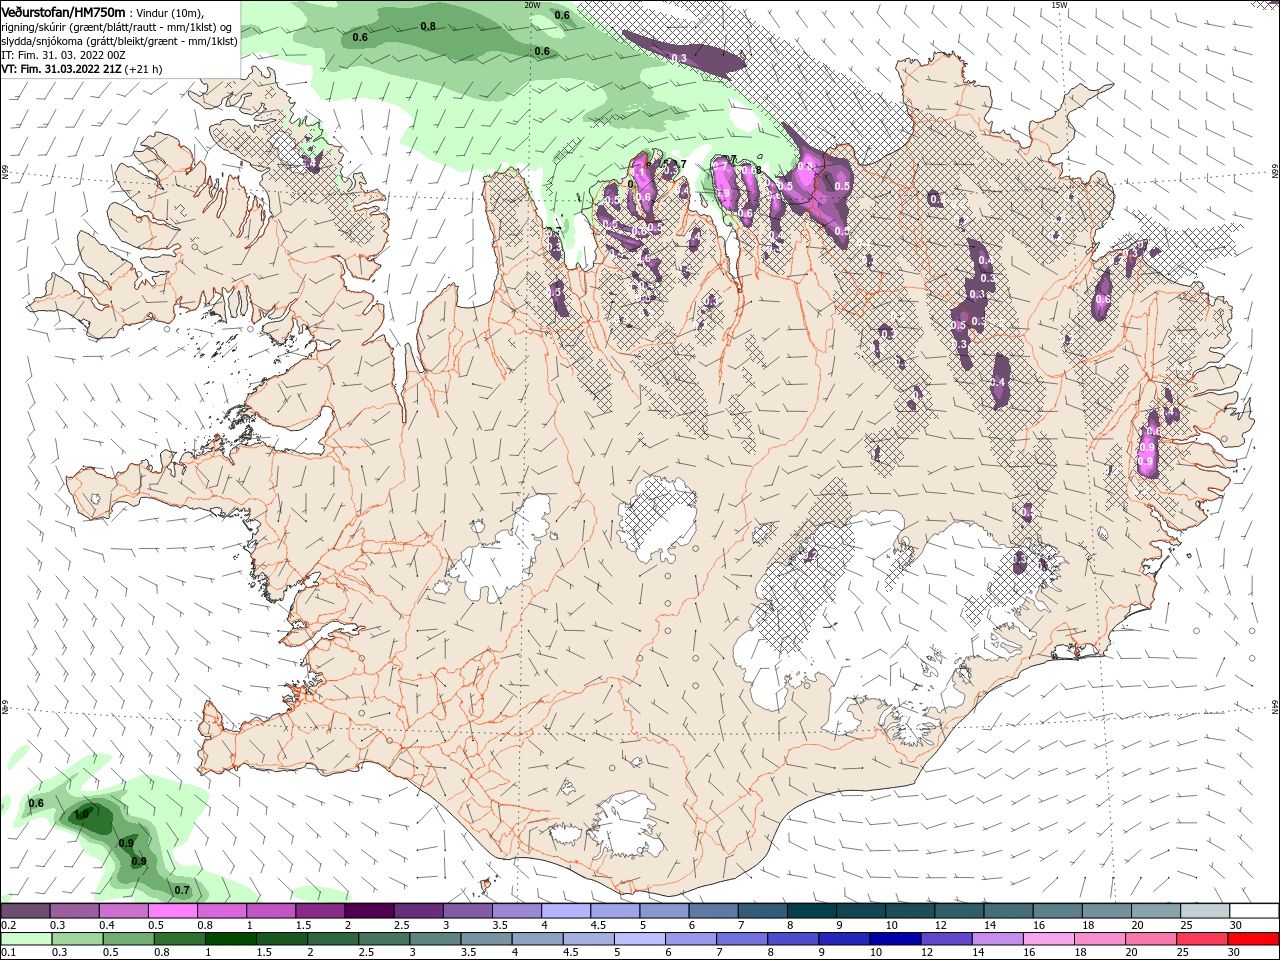Pick the dark purple 2 snow scale swatch

pyautogui.click(x=369, y=911)
